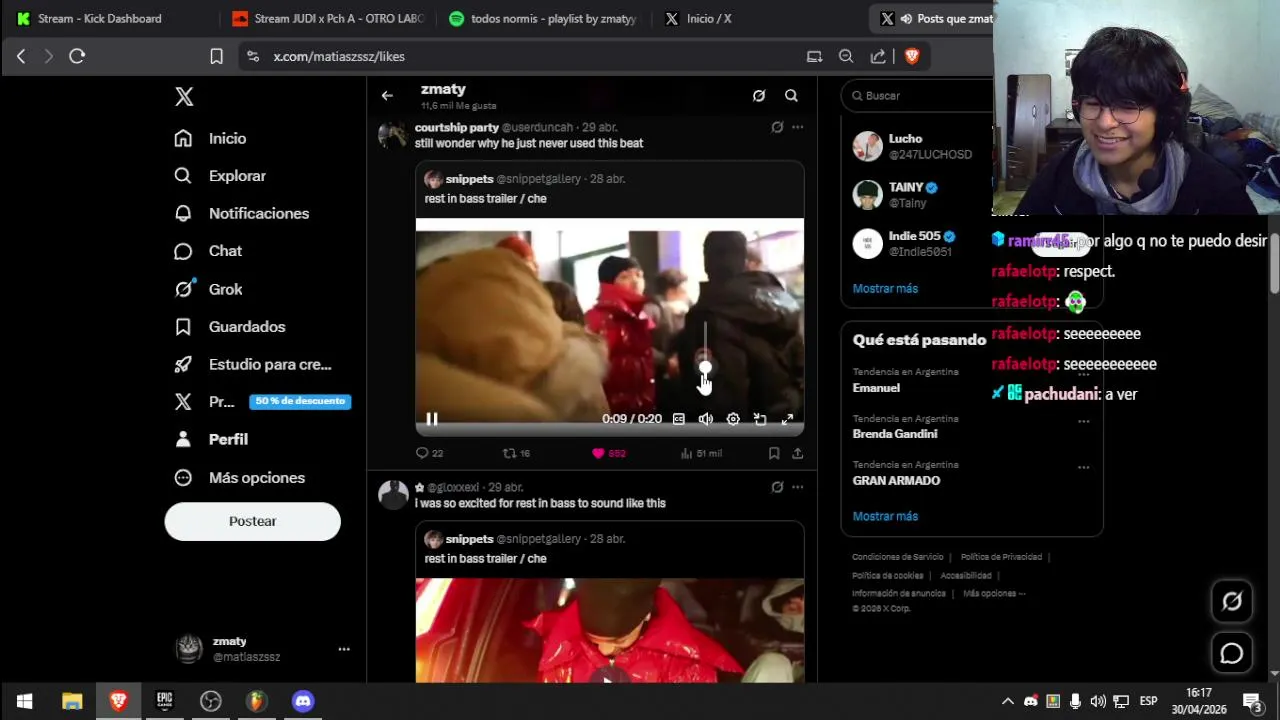
Task: Click back arrow in profile header
Action: coord(387,96)
